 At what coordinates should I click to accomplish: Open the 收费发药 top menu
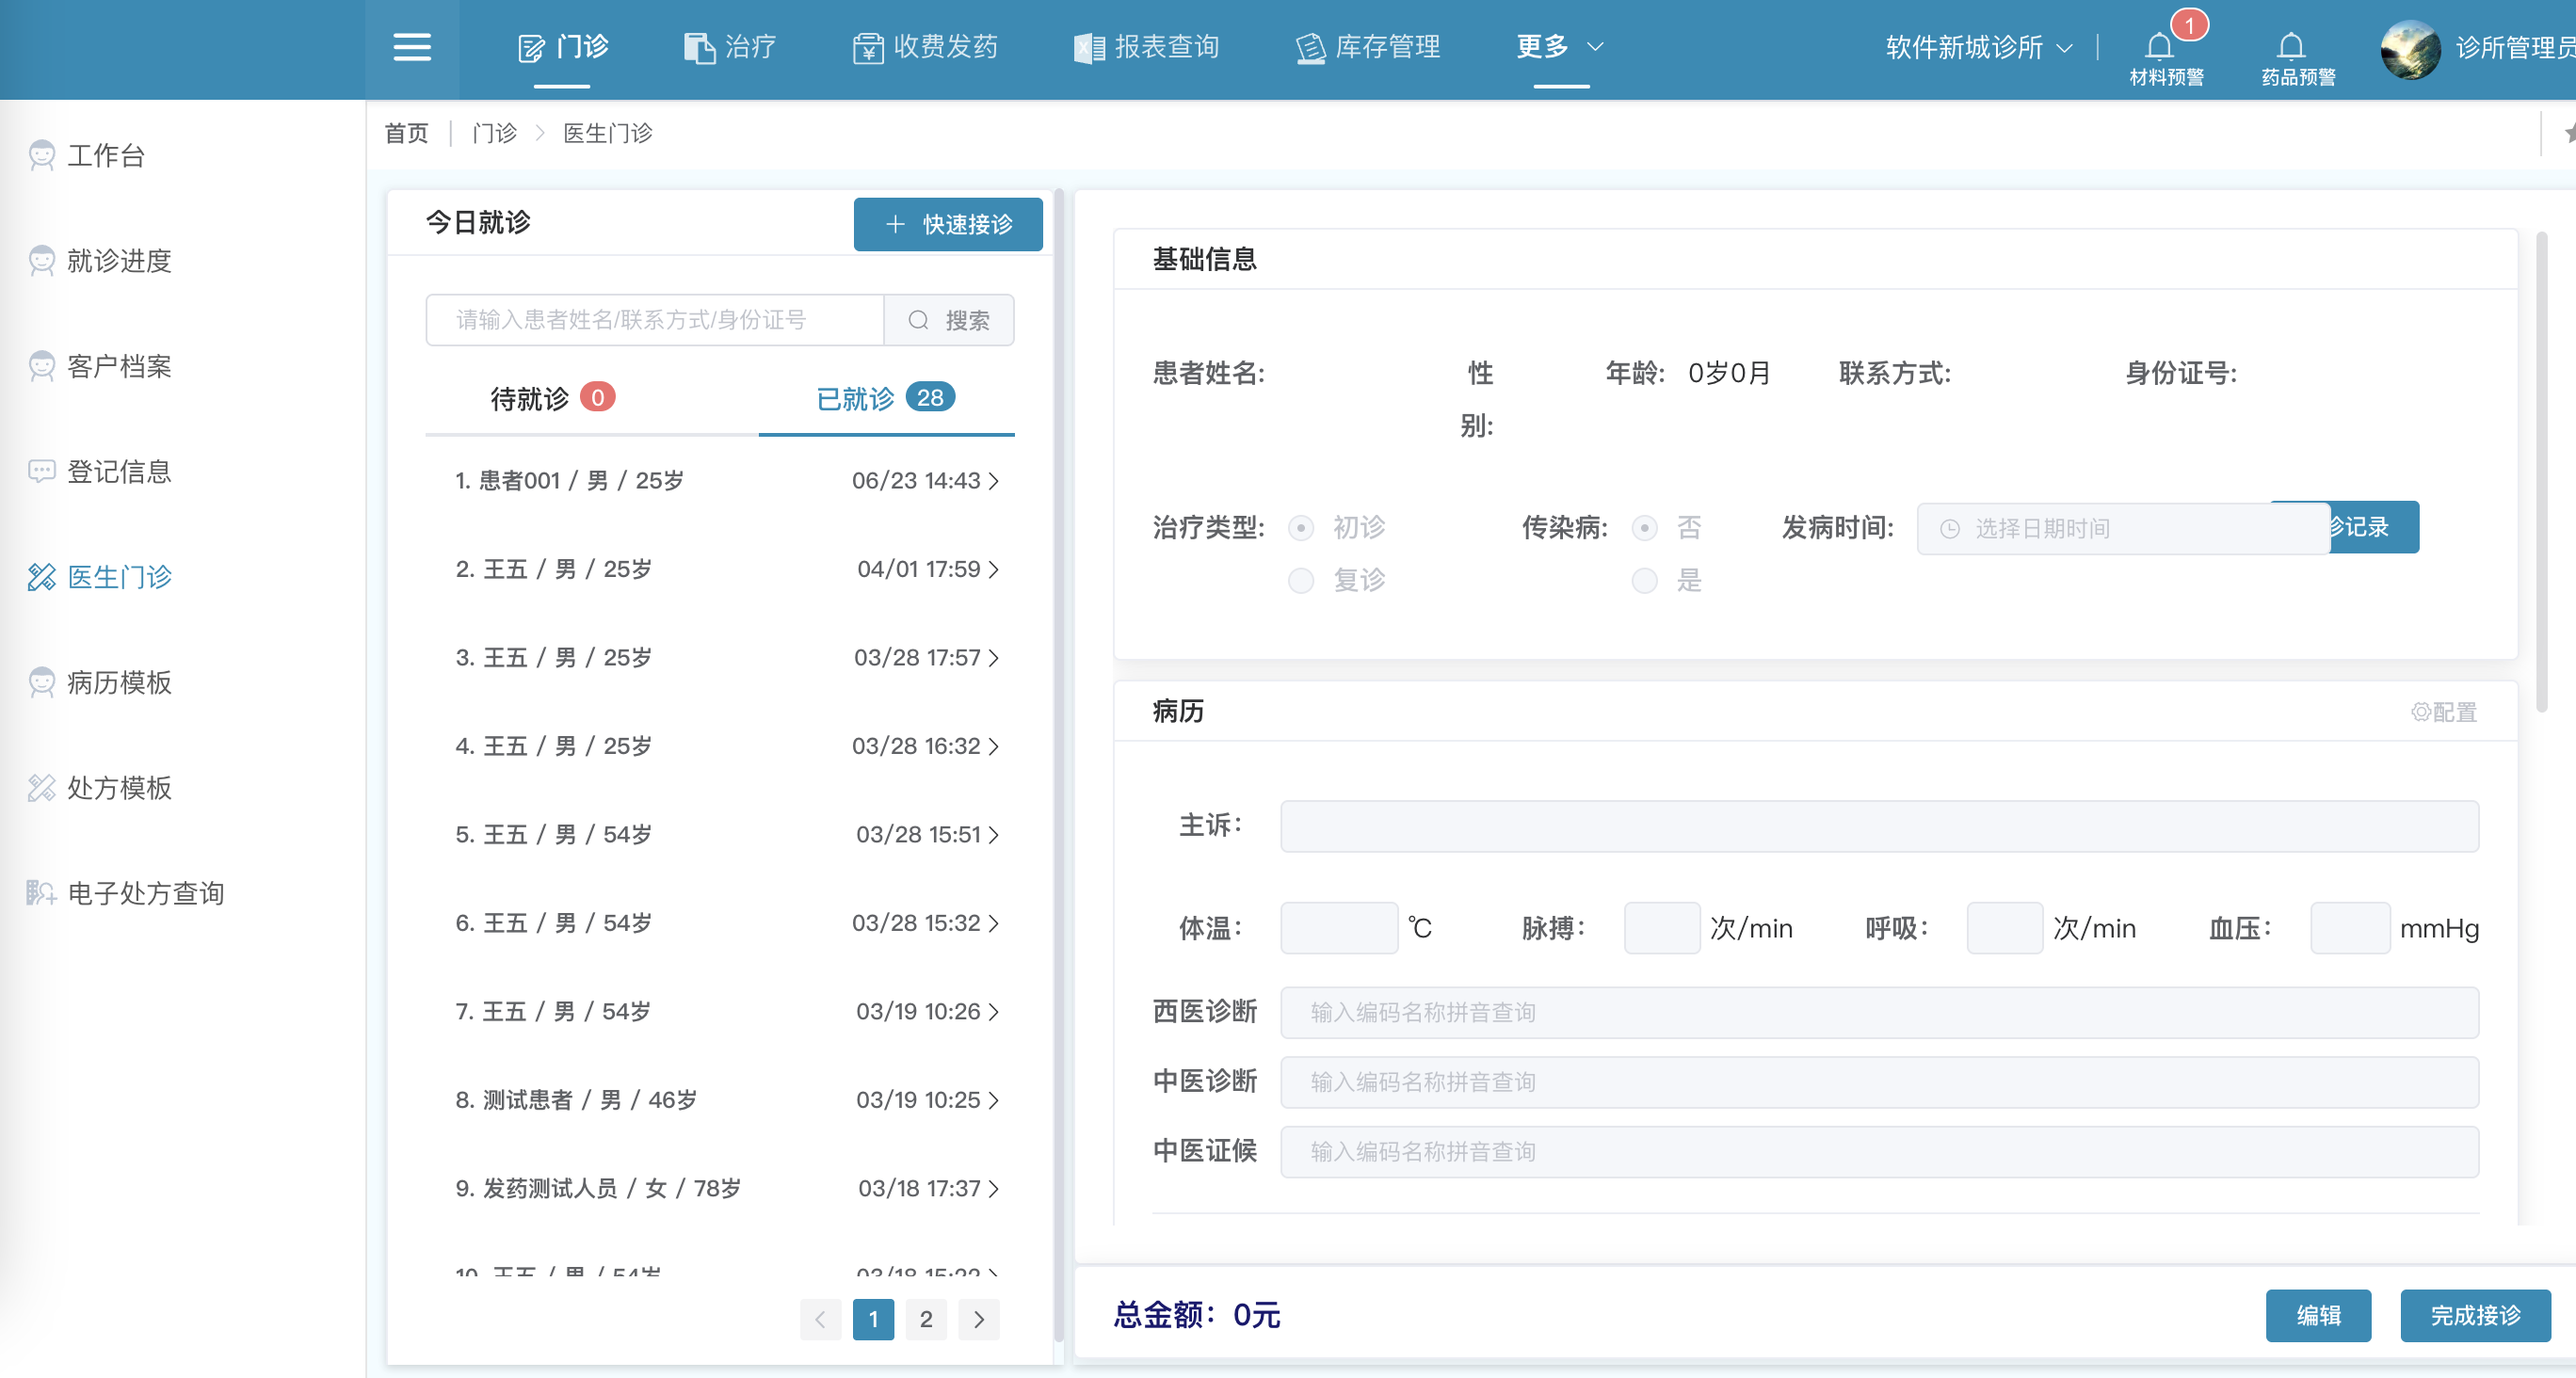click(925, 47)
